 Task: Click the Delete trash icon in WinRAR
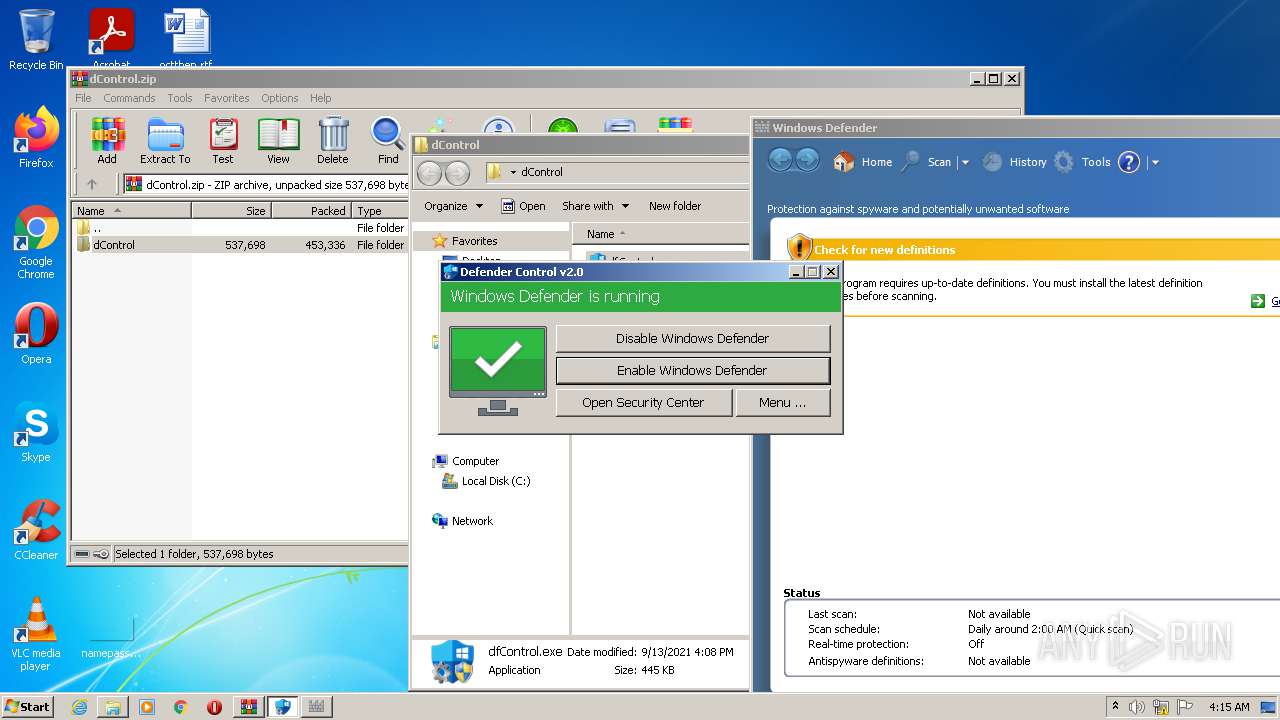[x=333, y=141]
